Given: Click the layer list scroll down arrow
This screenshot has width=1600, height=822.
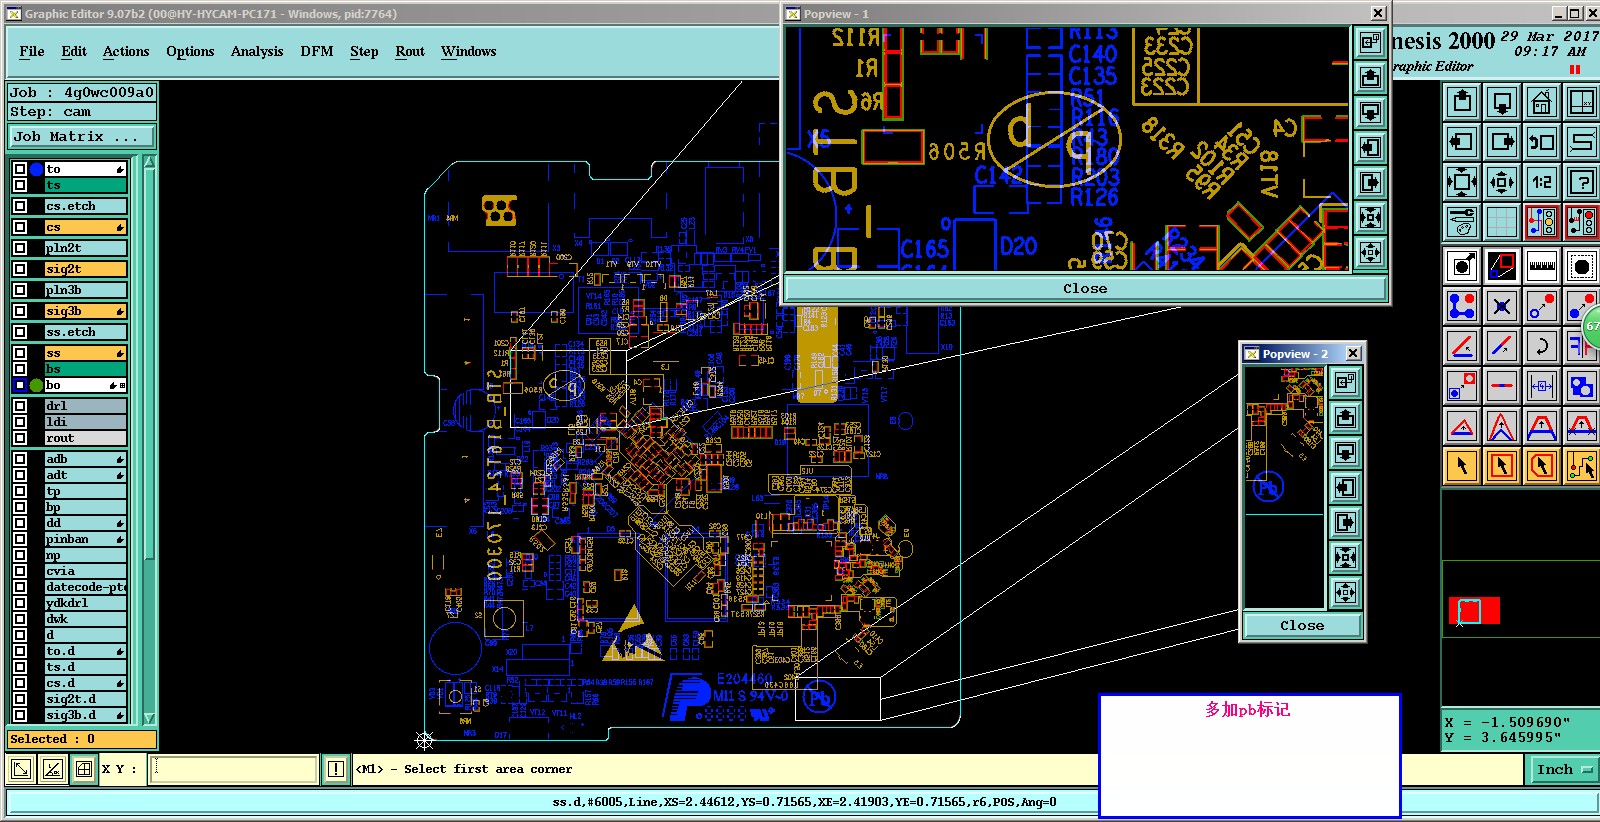Looking at the screenshot, I should pos(150,718).
